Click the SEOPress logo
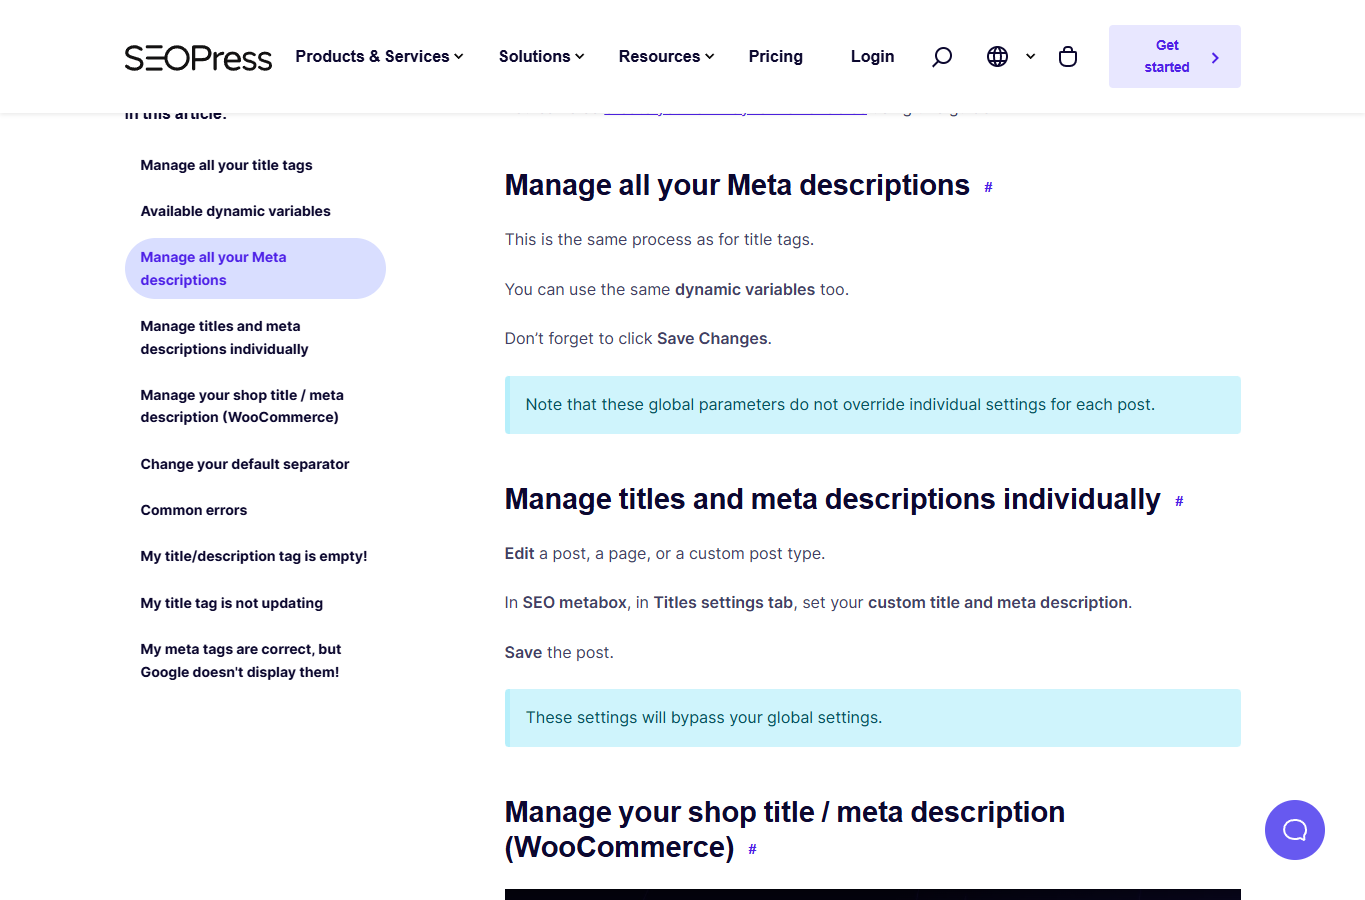 point(198,57)
